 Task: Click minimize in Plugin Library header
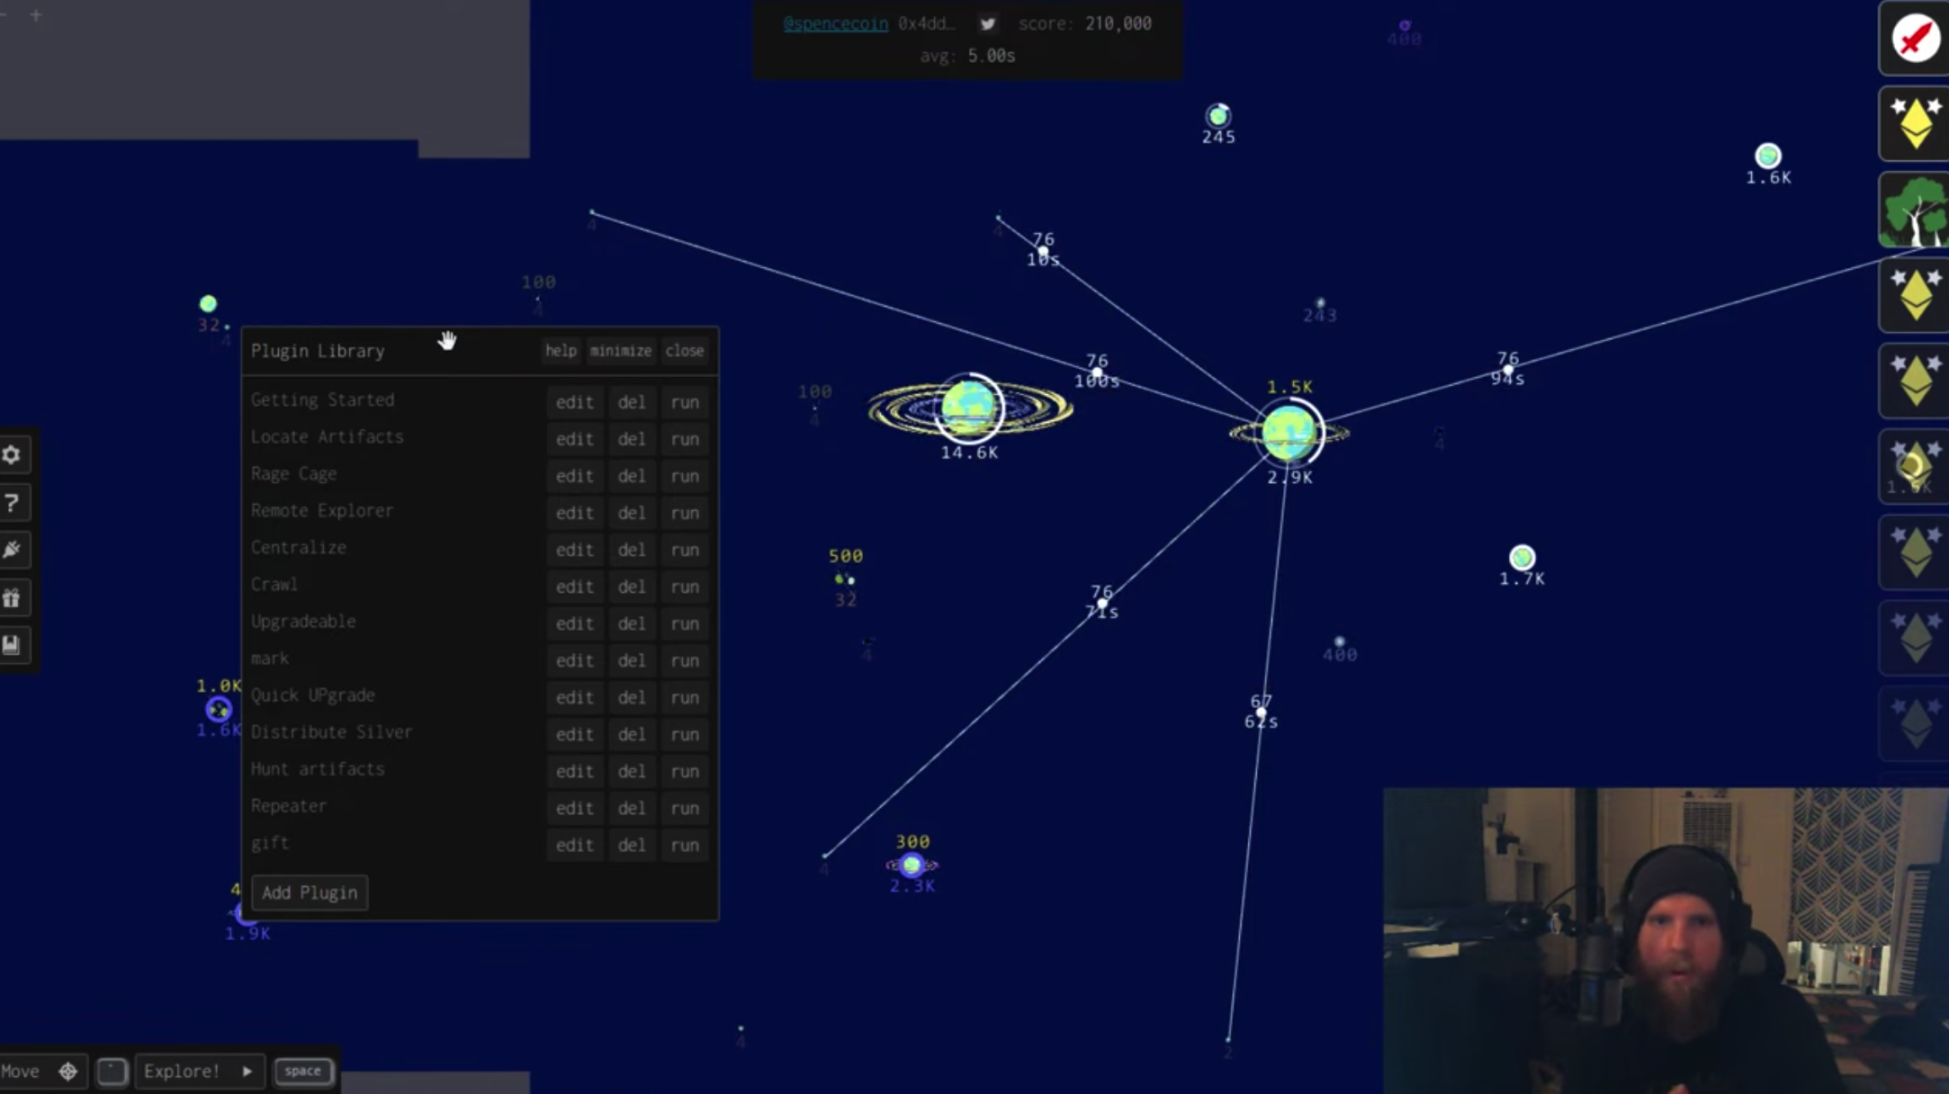pos(620,351)
